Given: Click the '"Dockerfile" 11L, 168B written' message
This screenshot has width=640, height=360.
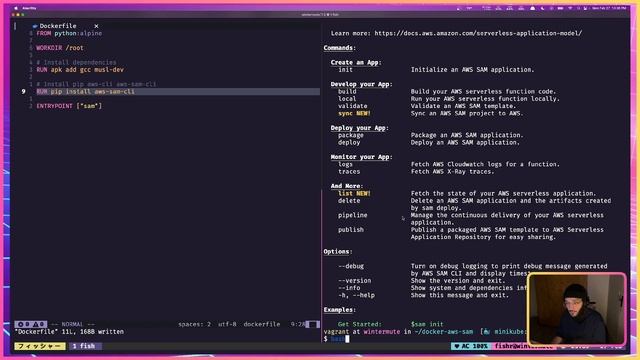Looking at the screenshot, I should coord(69,332).
